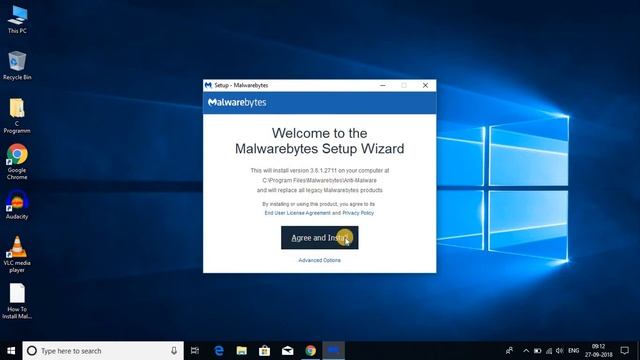Open the Privacy Policy link
This screenshot has width=640, height=360.
358,213
